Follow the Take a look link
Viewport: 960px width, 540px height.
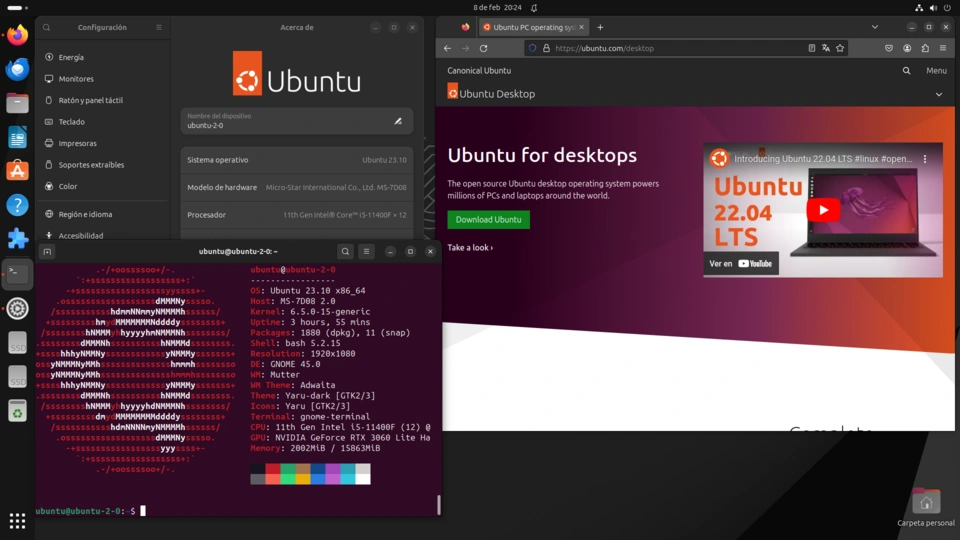tap(470, 248)
